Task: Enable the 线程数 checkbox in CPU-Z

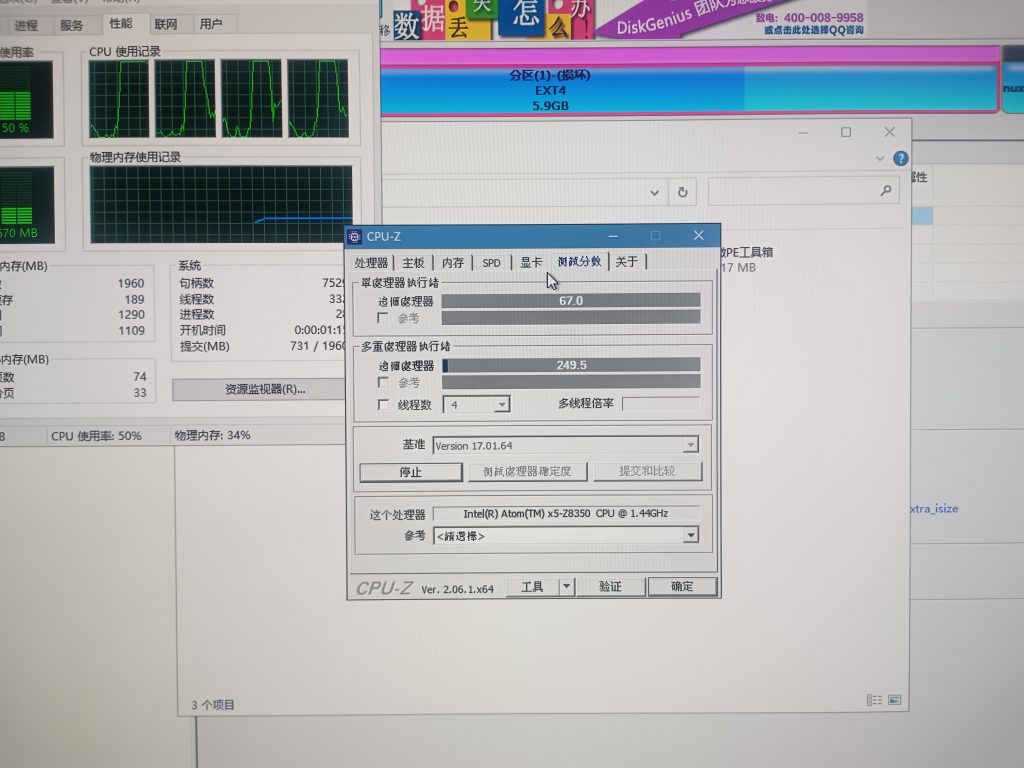Action: coord(383,405)
